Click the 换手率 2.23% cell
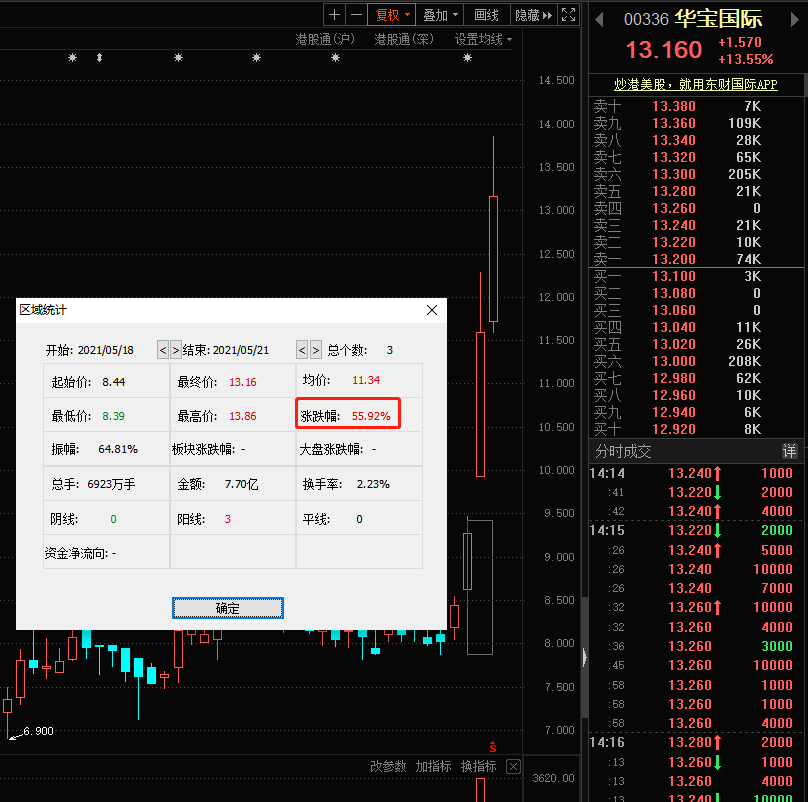The width and height of the screenshot is (808, 802). (x=359, y=484)
